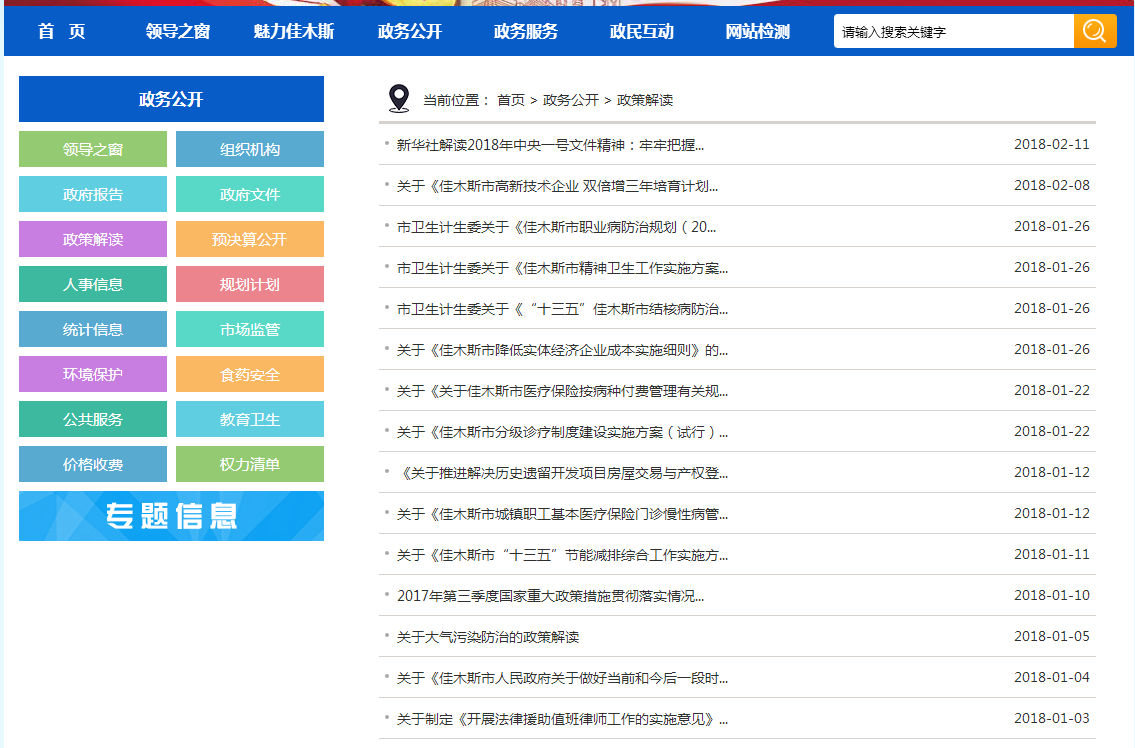Select 网站检测 in the top menu
Screen dimensions: 1135x748
click(x=758, y=32)
